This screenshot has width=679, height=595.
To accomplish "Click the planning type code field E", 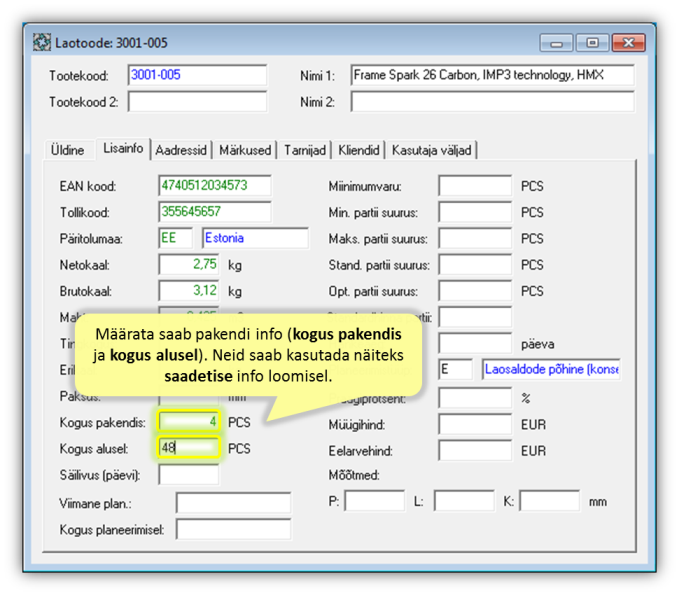I will tap(456, 369).
